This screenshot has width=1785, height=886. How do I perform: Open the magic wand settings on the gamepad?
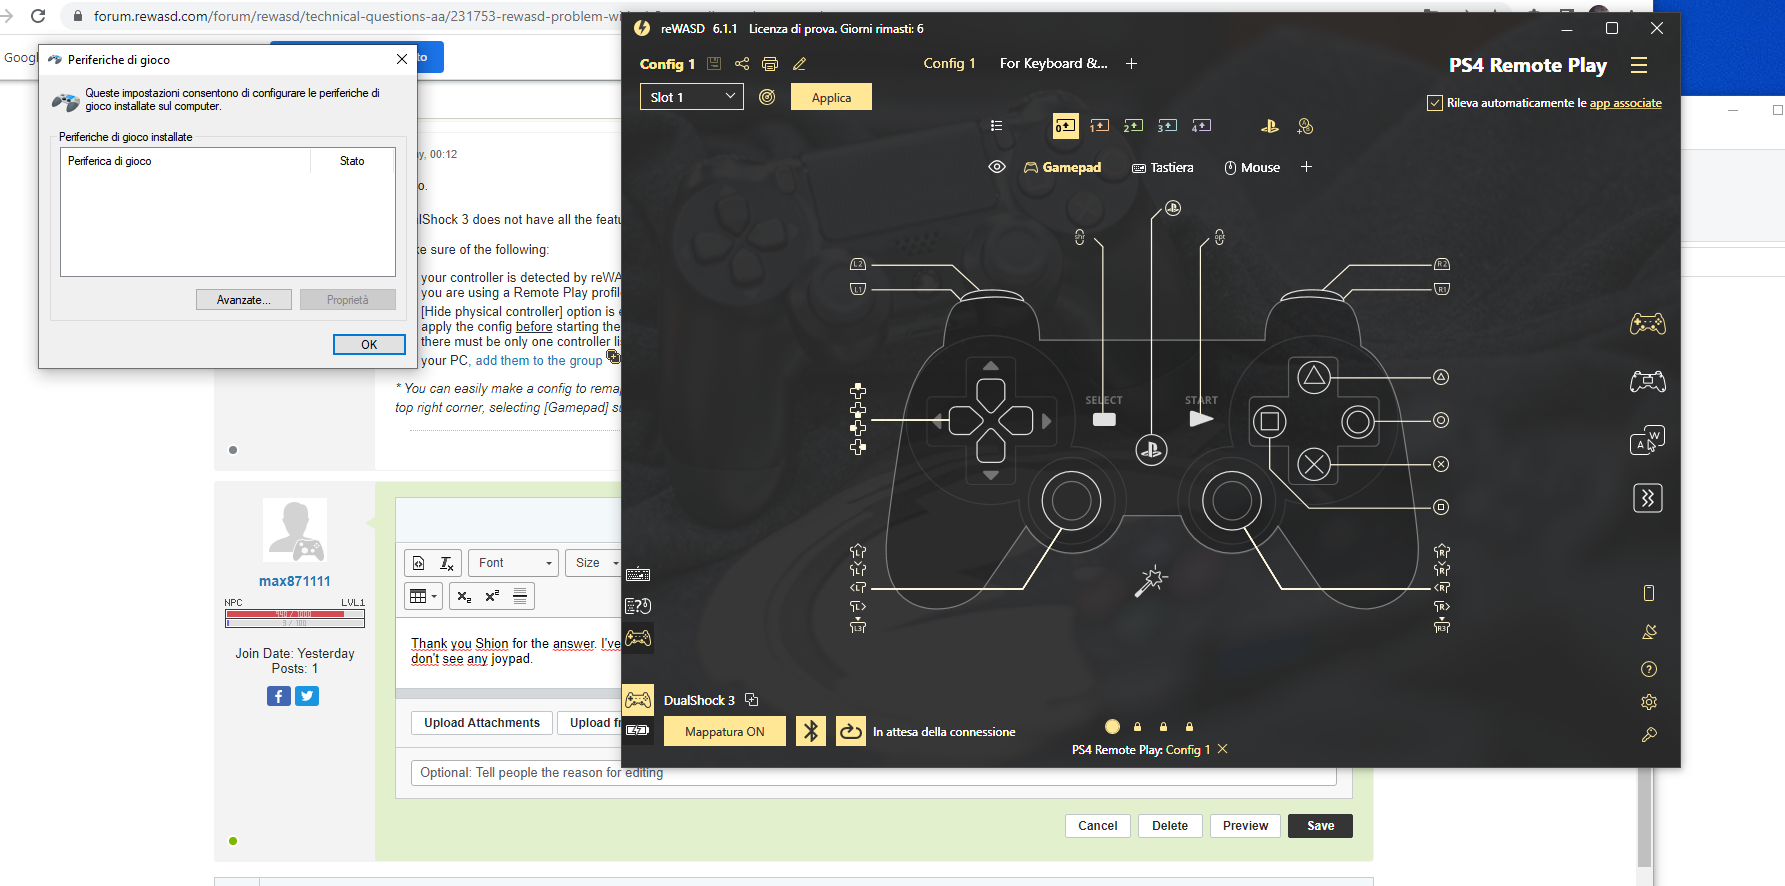pos(1151,580)
